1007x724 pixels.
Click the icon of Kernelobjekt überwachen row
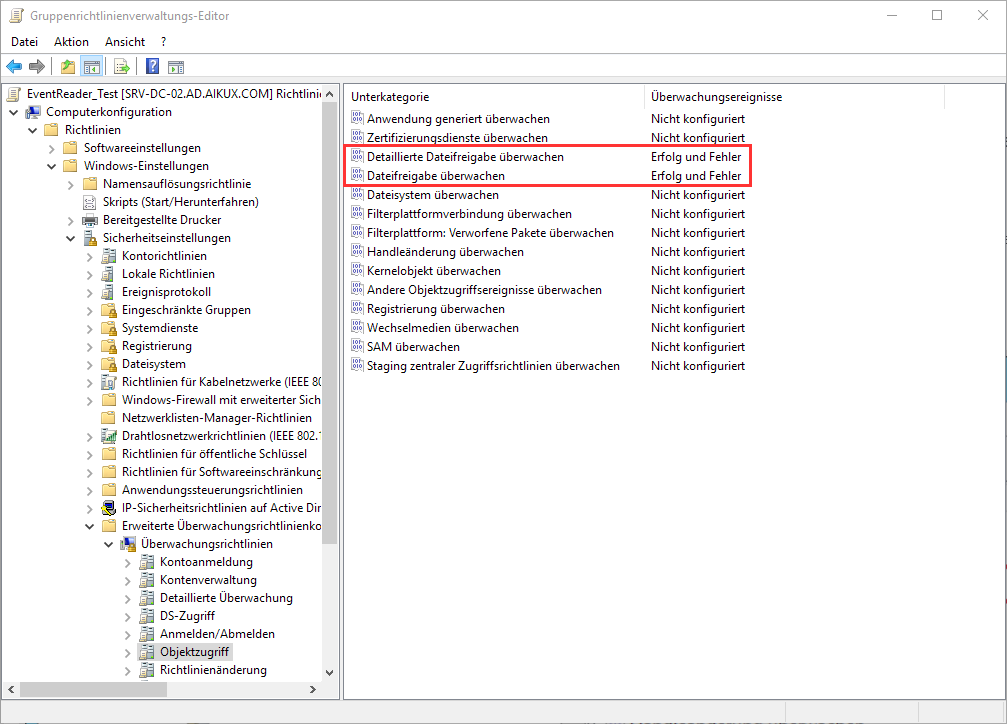point(358,270)
